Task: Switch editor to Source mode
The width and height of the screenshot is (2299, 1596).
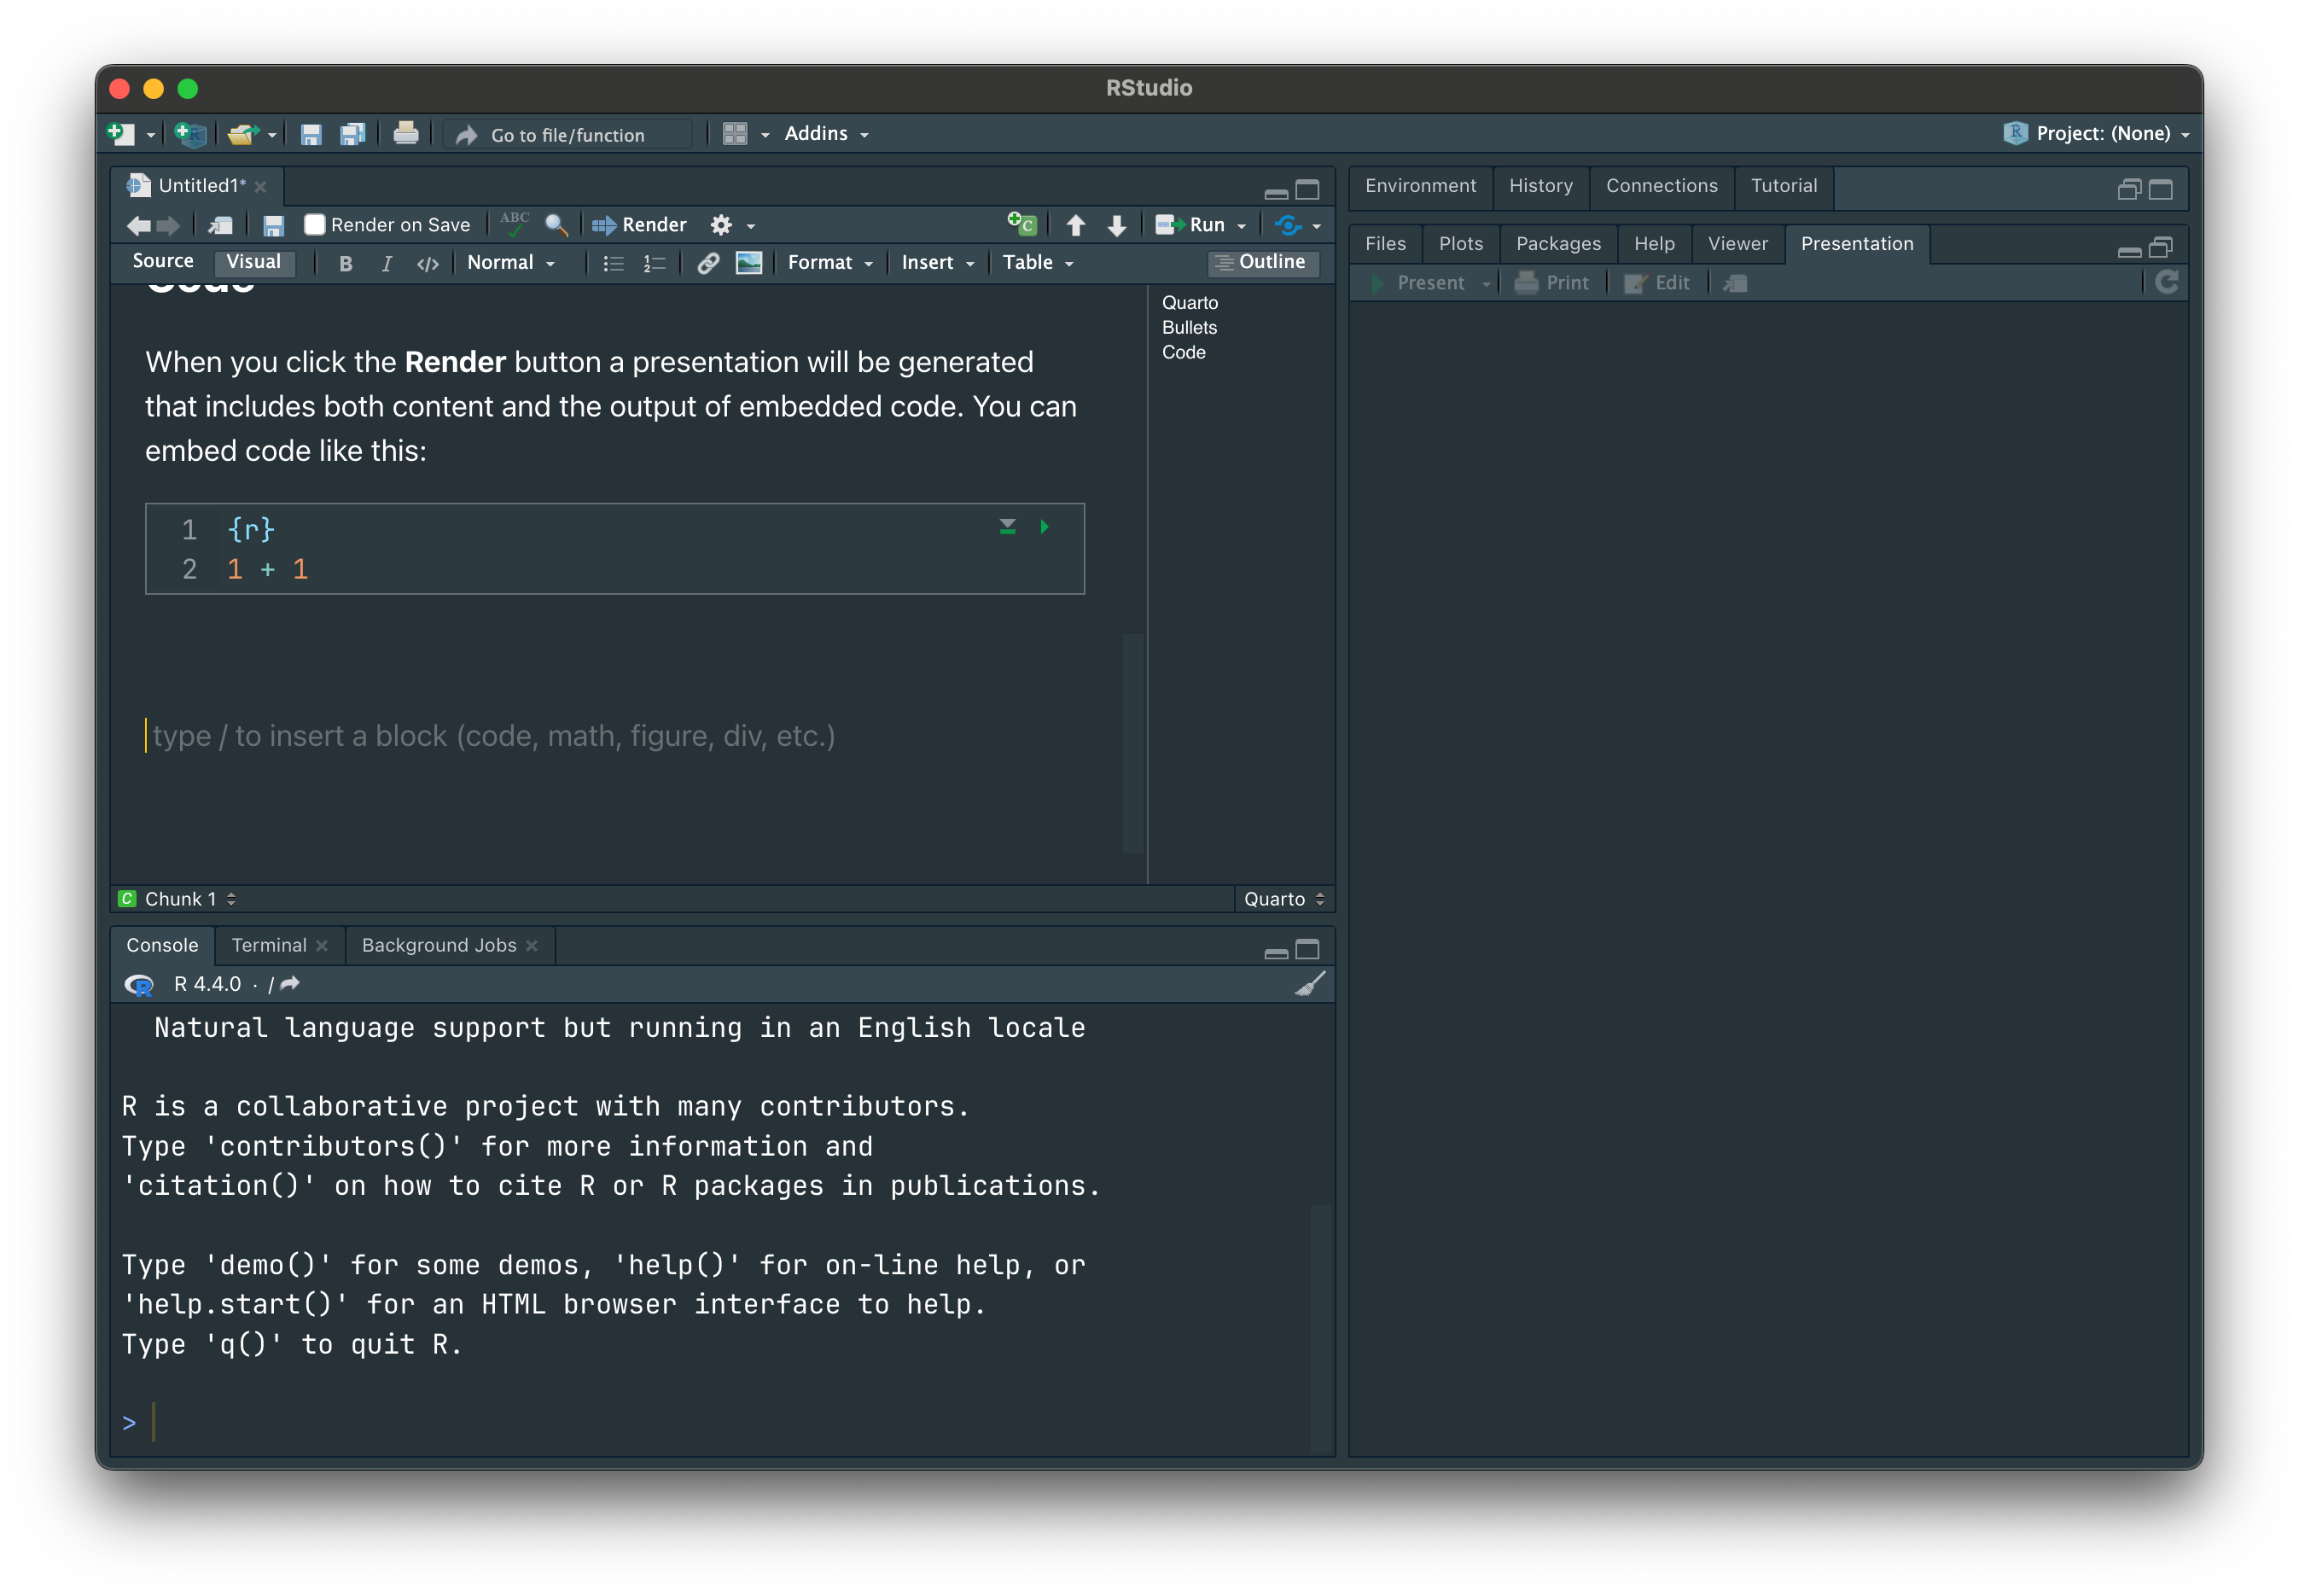Action: coord(163,261)
